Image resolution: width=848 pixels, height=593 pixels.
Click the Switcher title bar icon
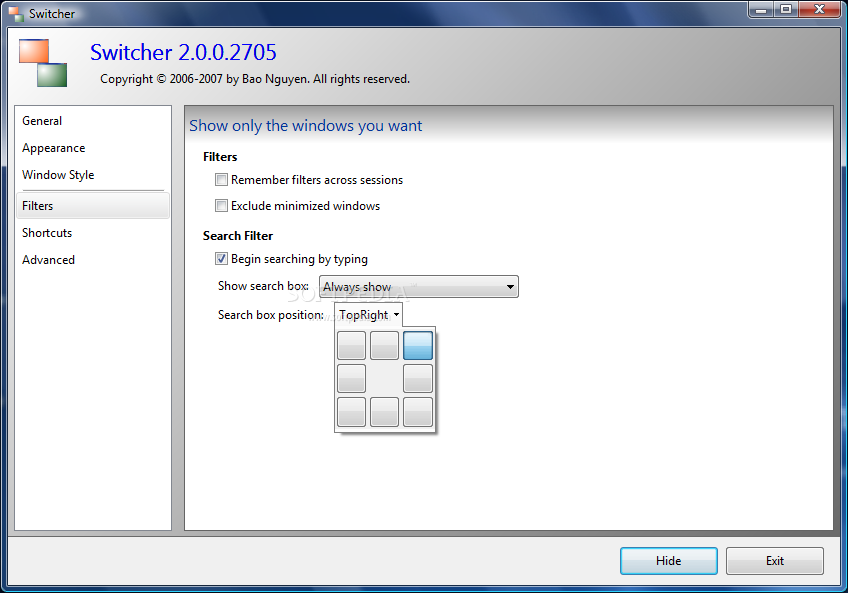point(16,14)
